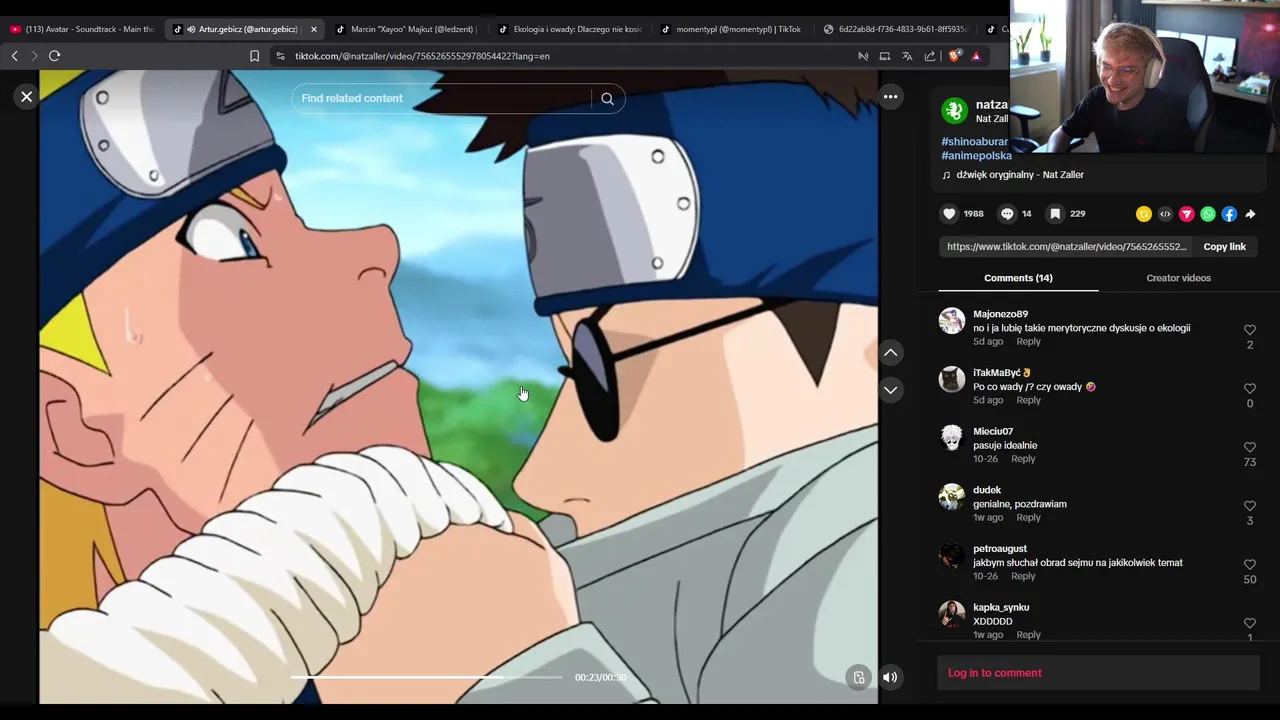Open the #animepolska hashtag link
This screenshot has height=720, width=1280.
[x=976, y=156]
